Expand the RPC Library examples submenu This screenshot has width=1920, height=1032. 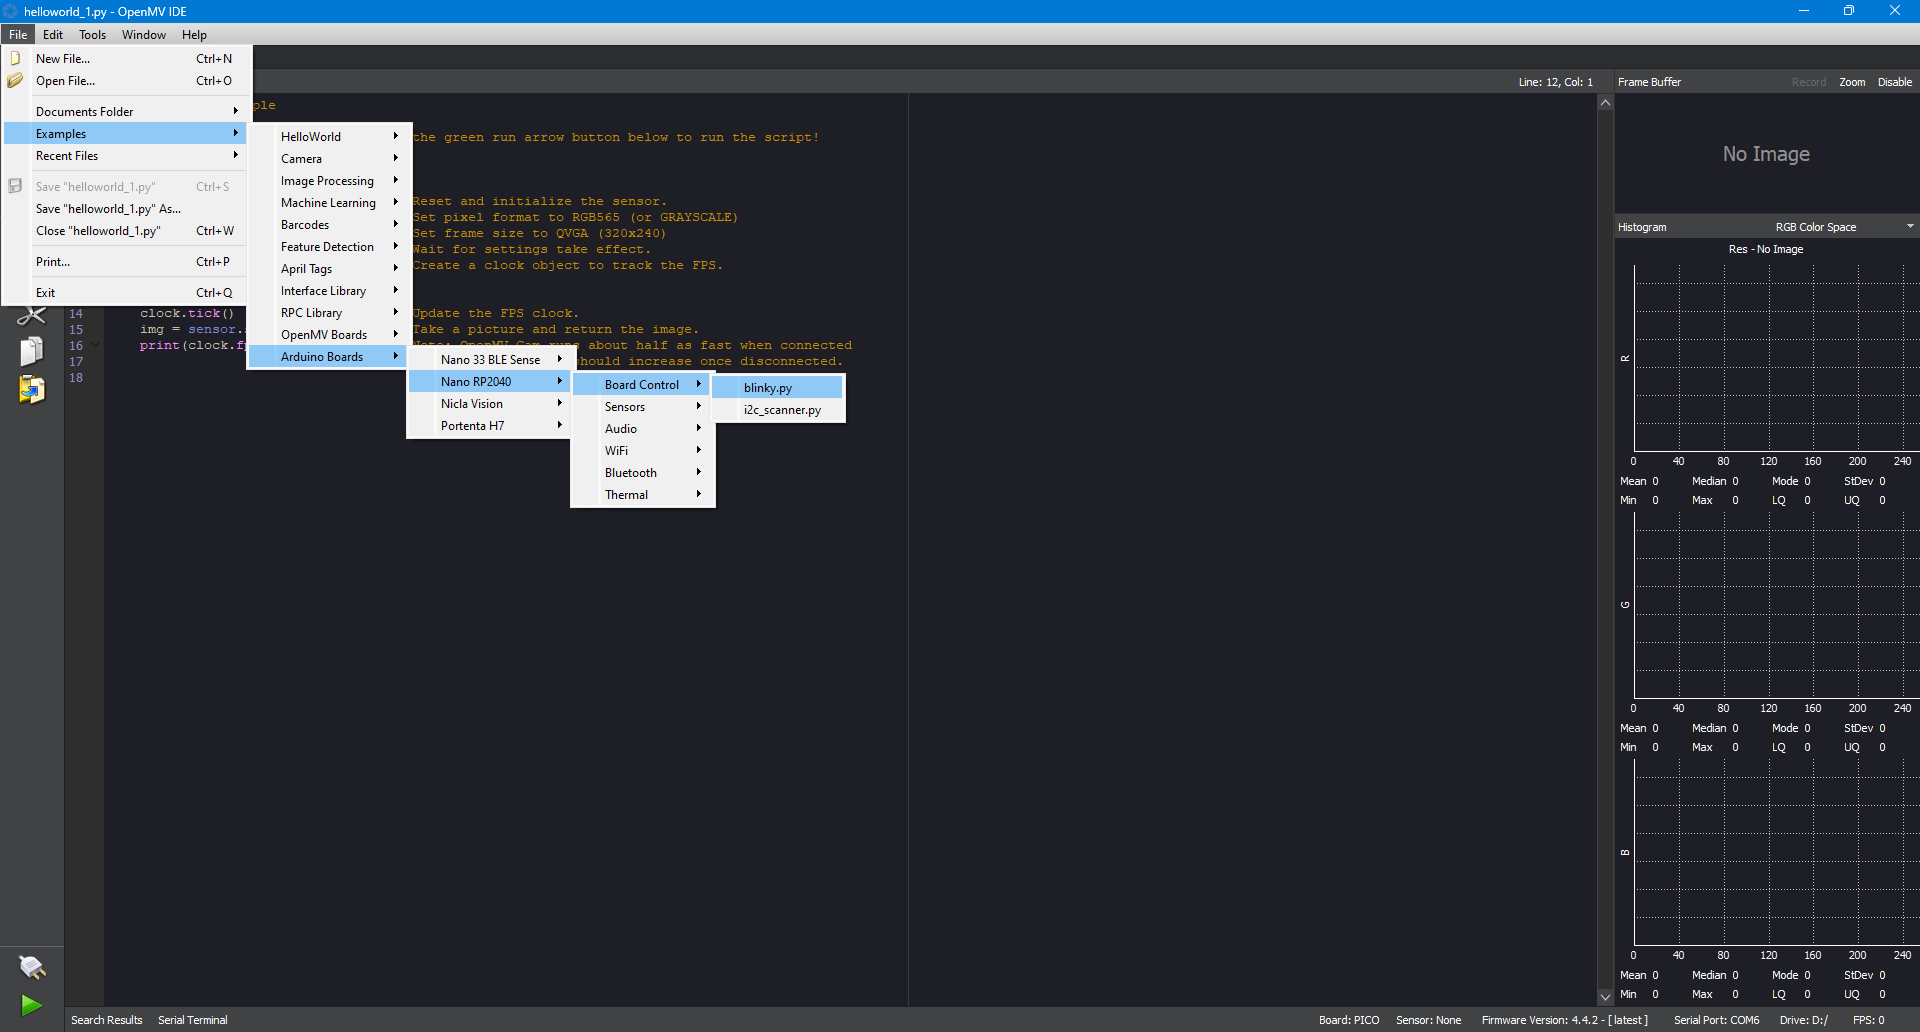328,313
